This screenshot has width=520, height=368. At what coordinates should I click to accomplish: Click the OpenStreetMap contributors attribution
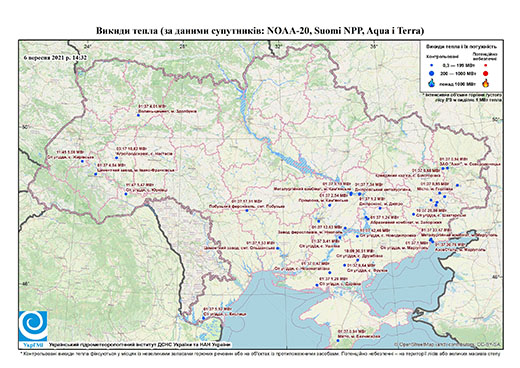[x=447, y=344]
